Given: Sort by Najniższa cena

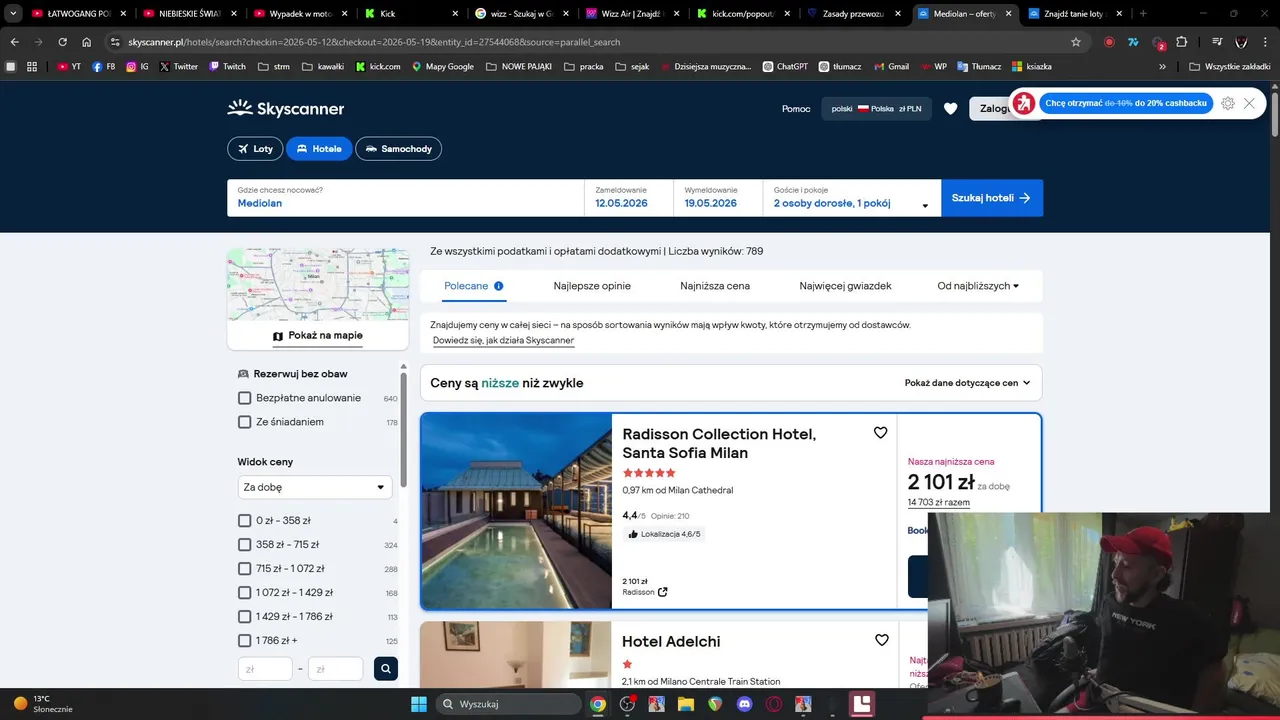Looking at the screenshot, I should coord(715,286).
